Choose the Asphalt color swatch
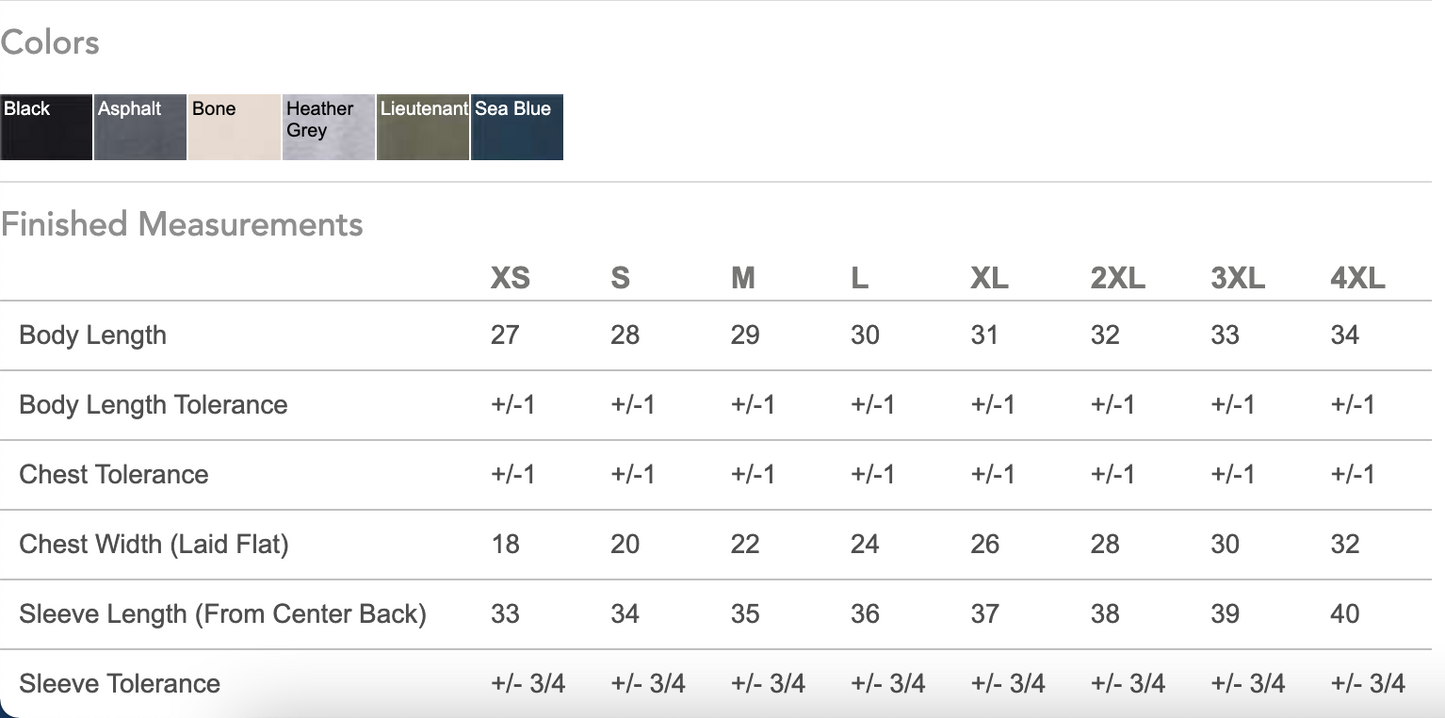This screenshot has height=718, width=1445. pyautogui.click(x=140, y=127)
